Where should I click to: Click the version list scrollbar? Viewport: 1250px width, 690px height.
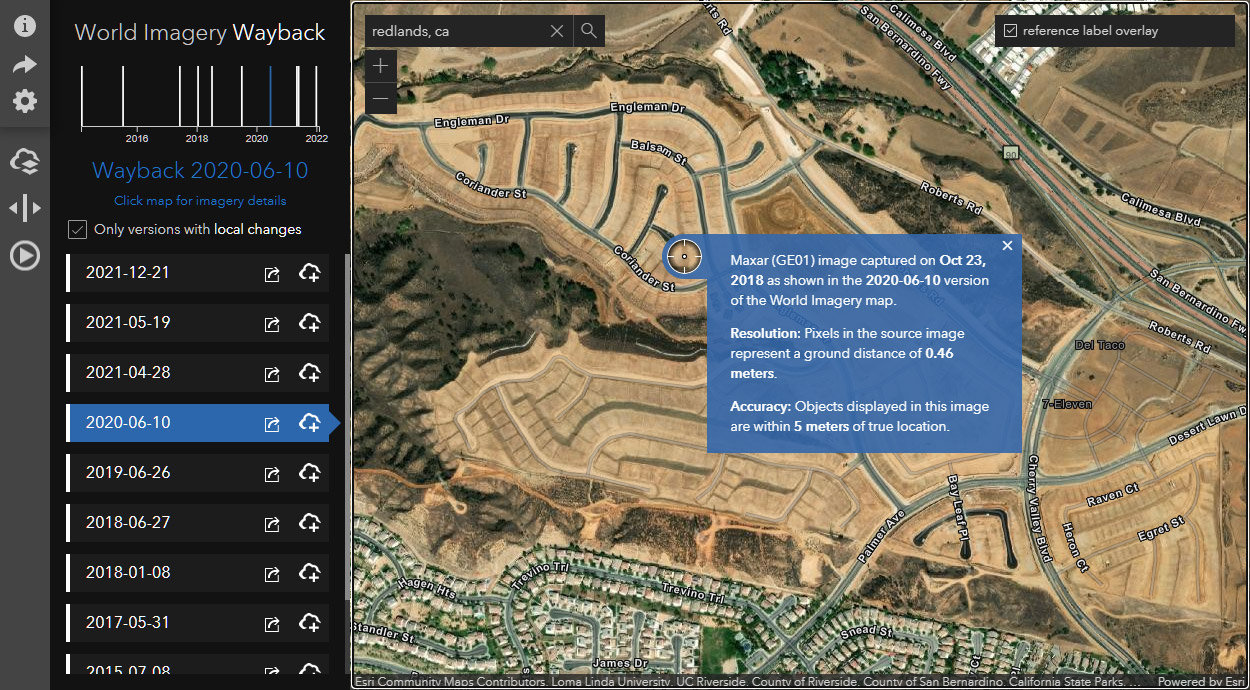347,426
